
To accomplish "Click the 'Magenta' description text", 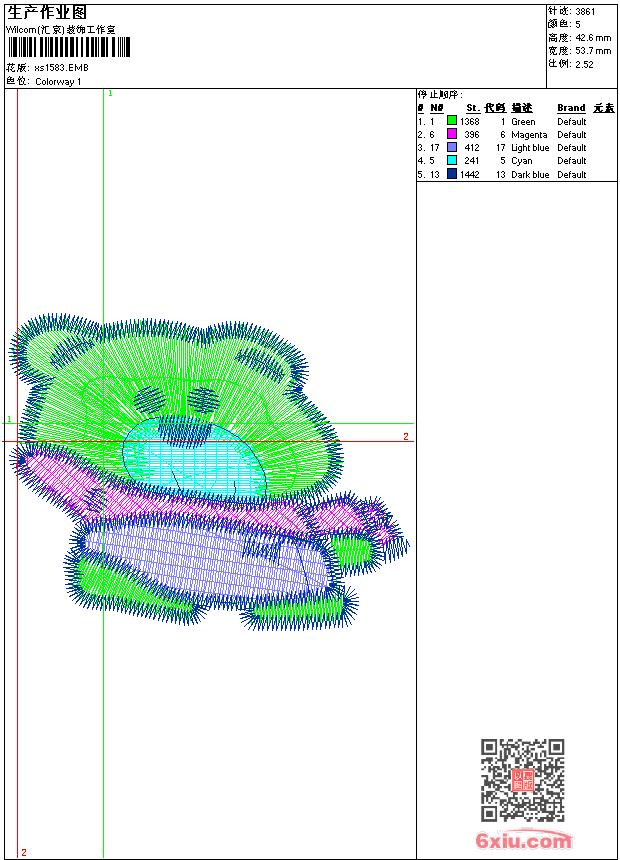I will 529,135.
